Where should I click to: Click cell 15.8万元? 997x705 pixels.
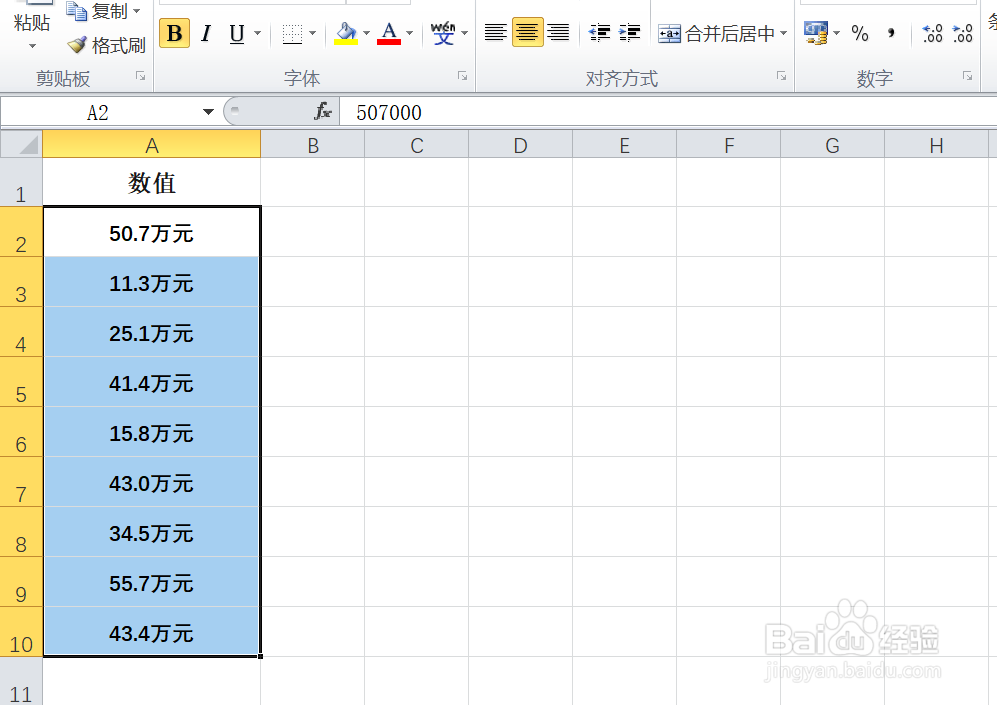(x=151, y=432)
